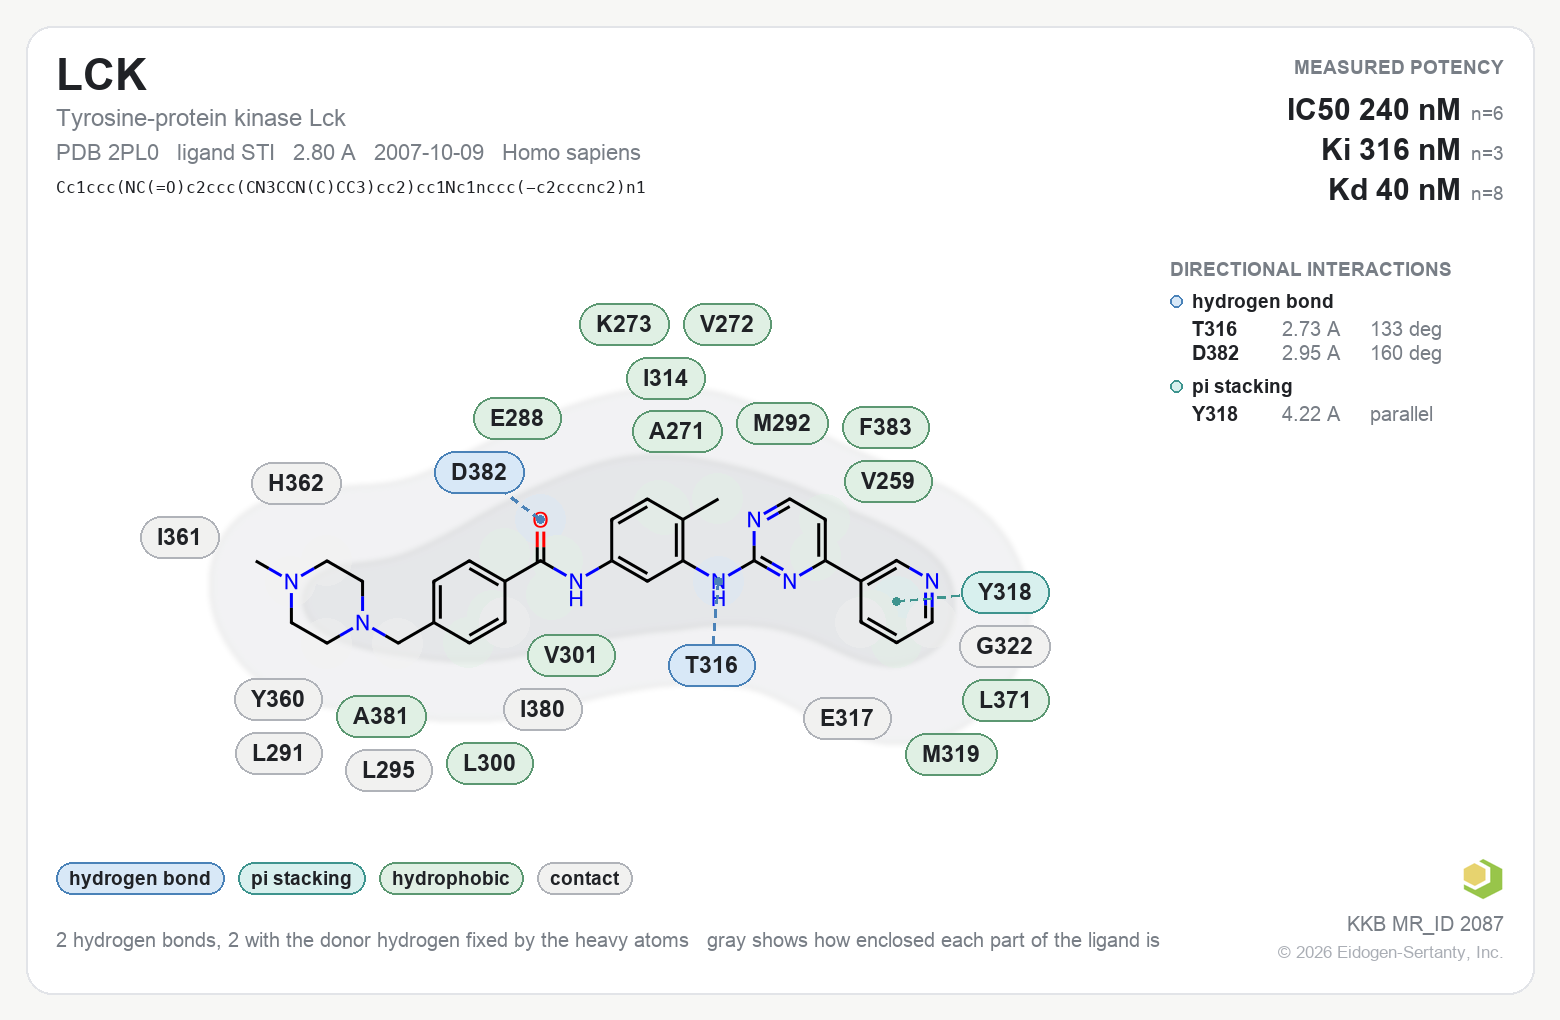Click the E317 contact residue
This screenshot has width=1560, height=1020.
(x=847, y=718)
